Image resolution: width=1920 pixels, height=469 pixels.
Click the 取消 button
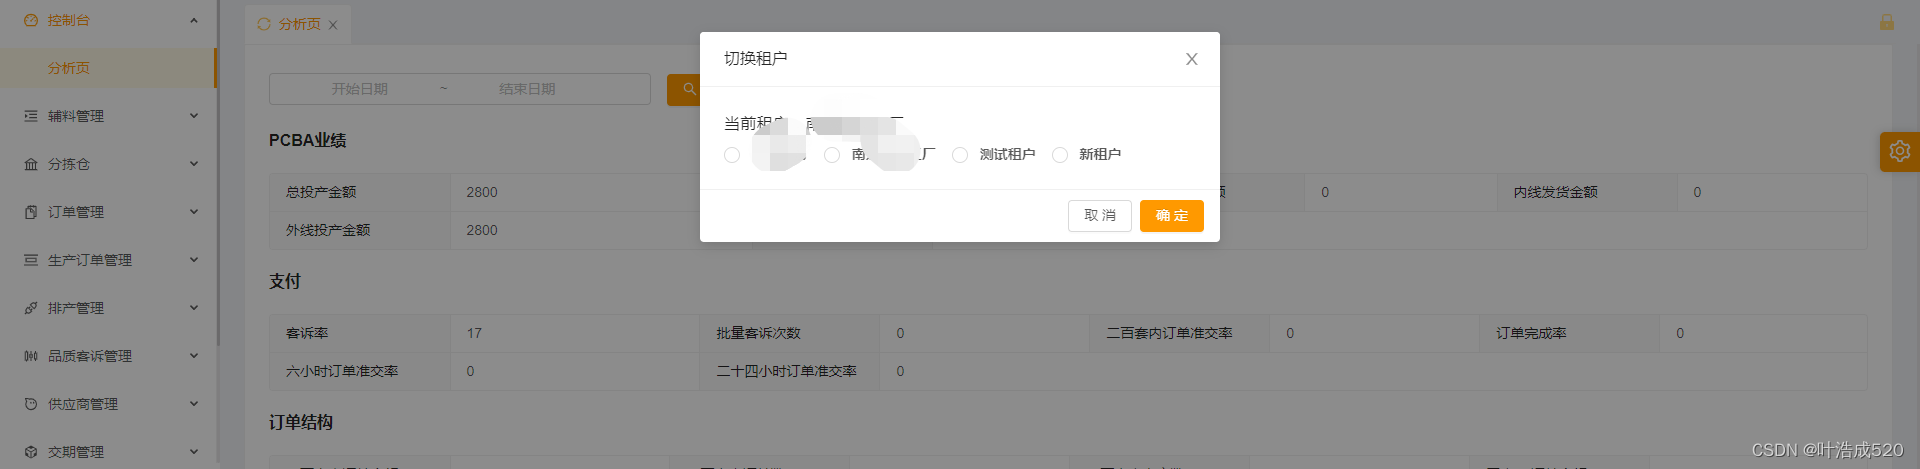tap(1100, 216)
